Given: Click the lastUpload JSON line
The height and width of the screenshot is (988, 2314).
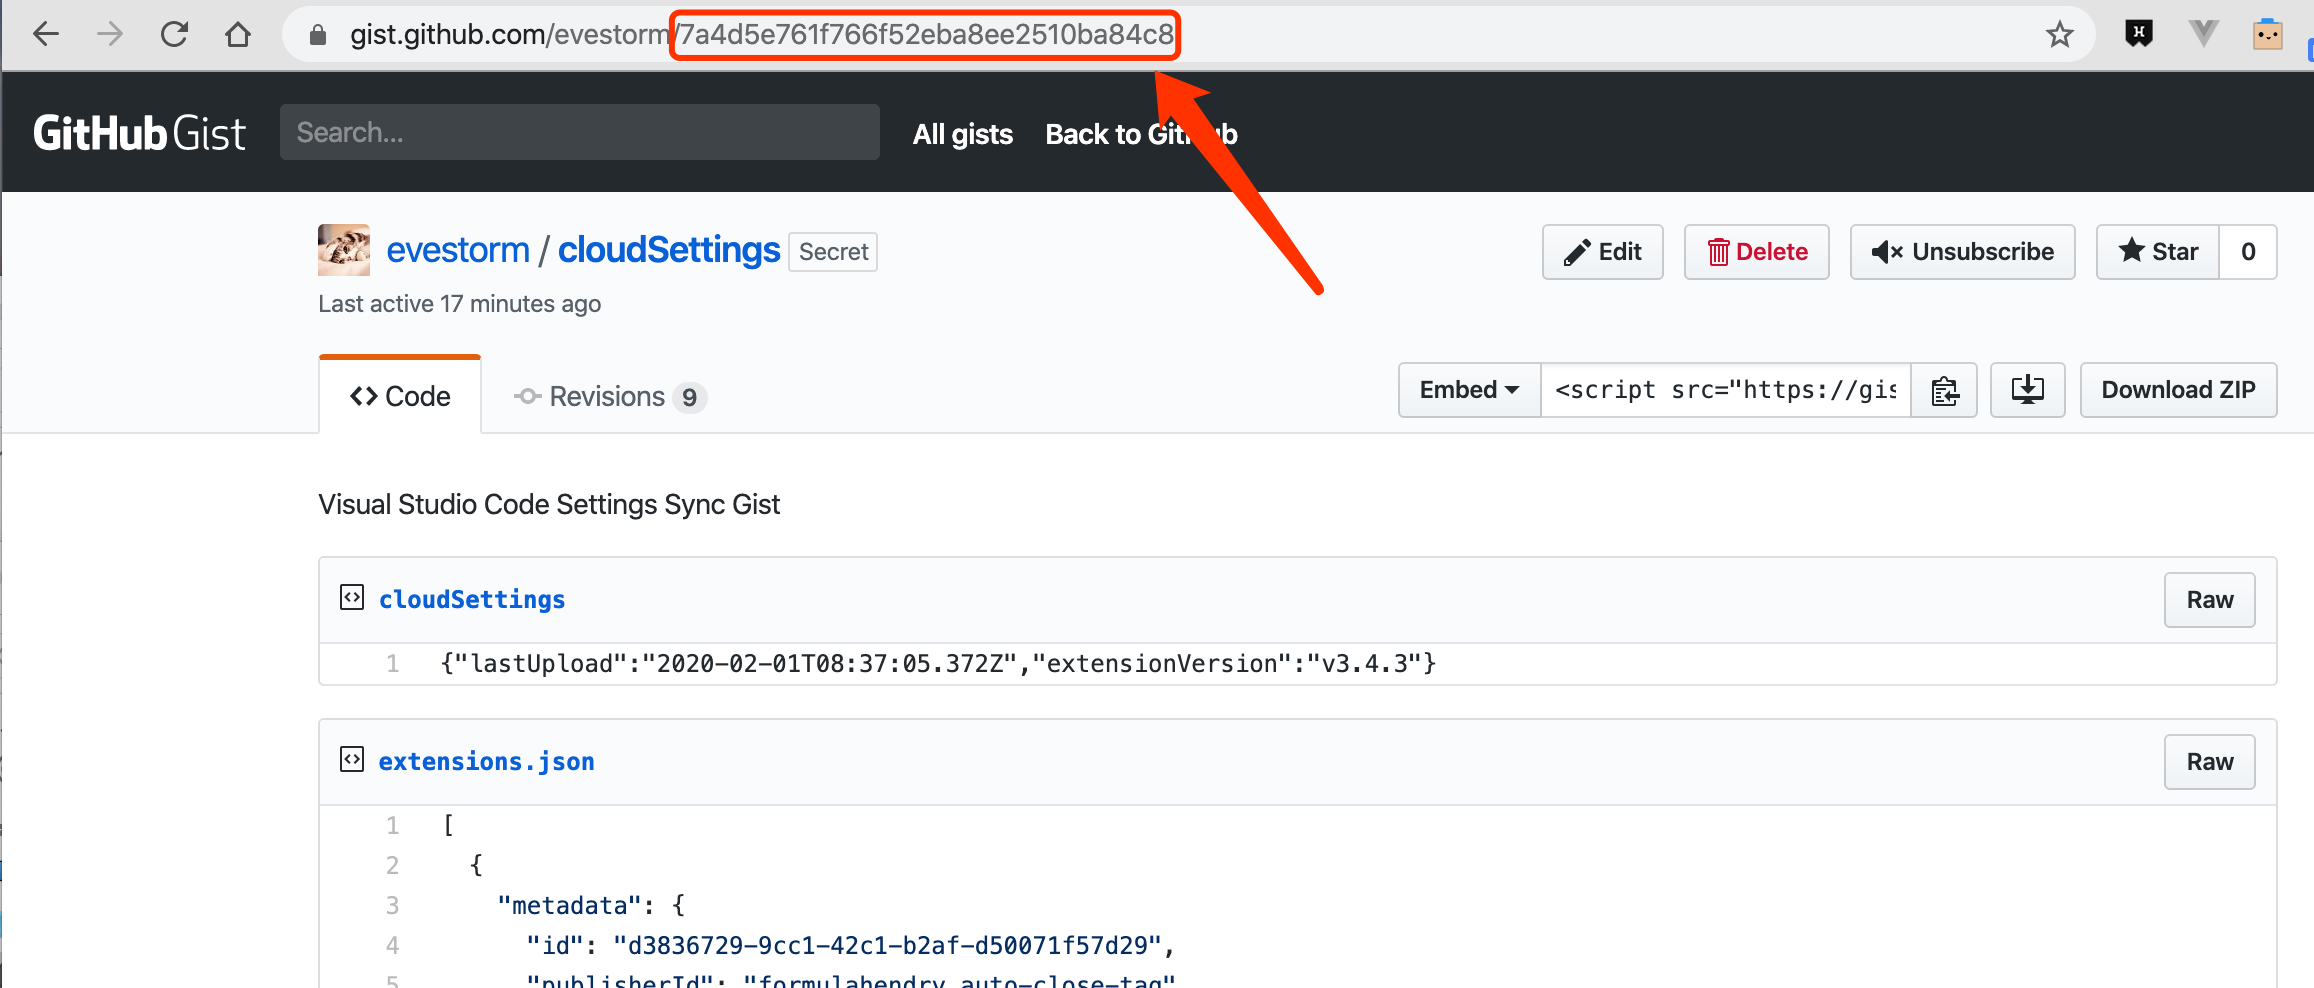Looking at the screenshot, I should 938,664.
